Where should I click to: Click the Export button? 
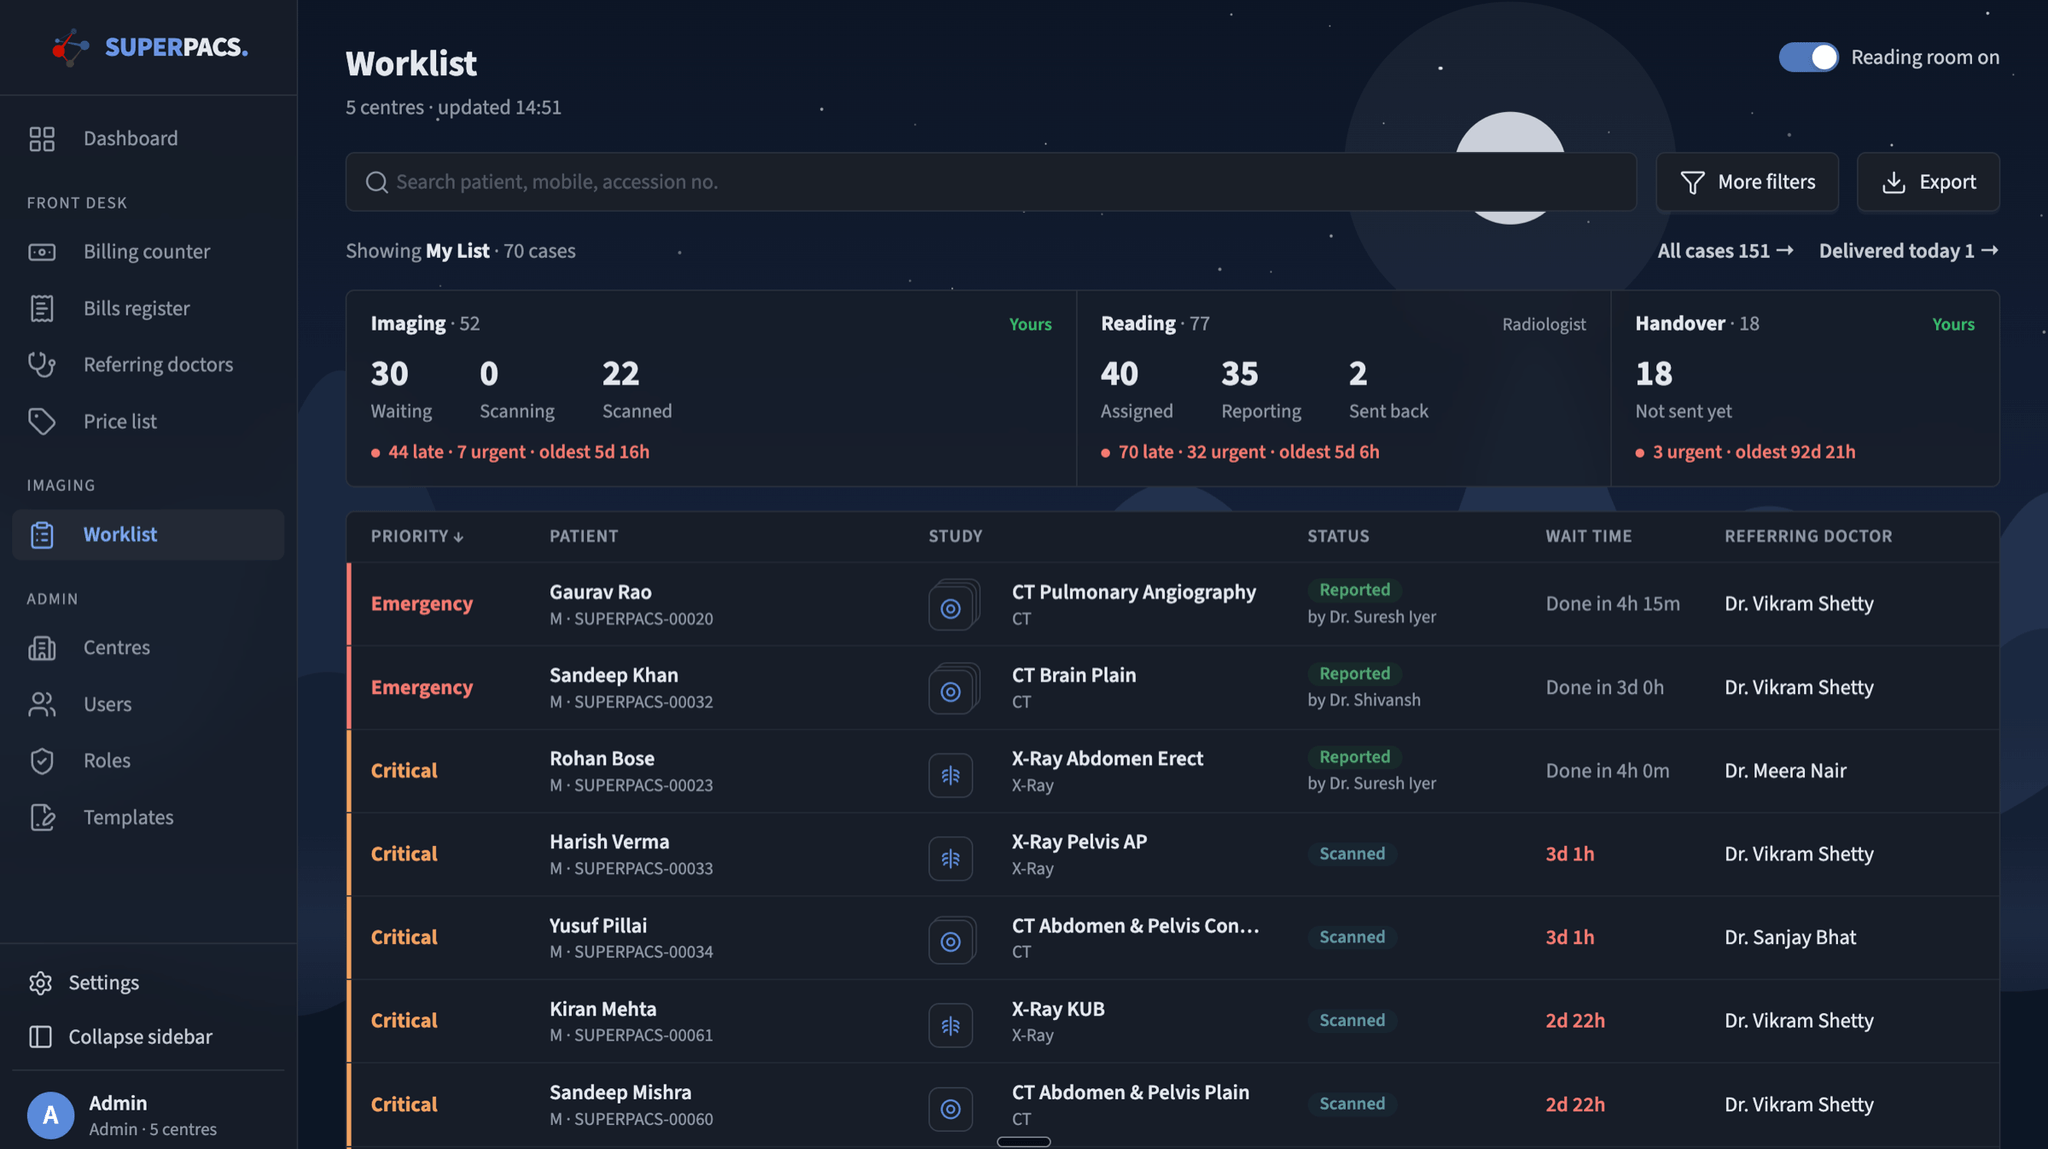(1928, 182)
